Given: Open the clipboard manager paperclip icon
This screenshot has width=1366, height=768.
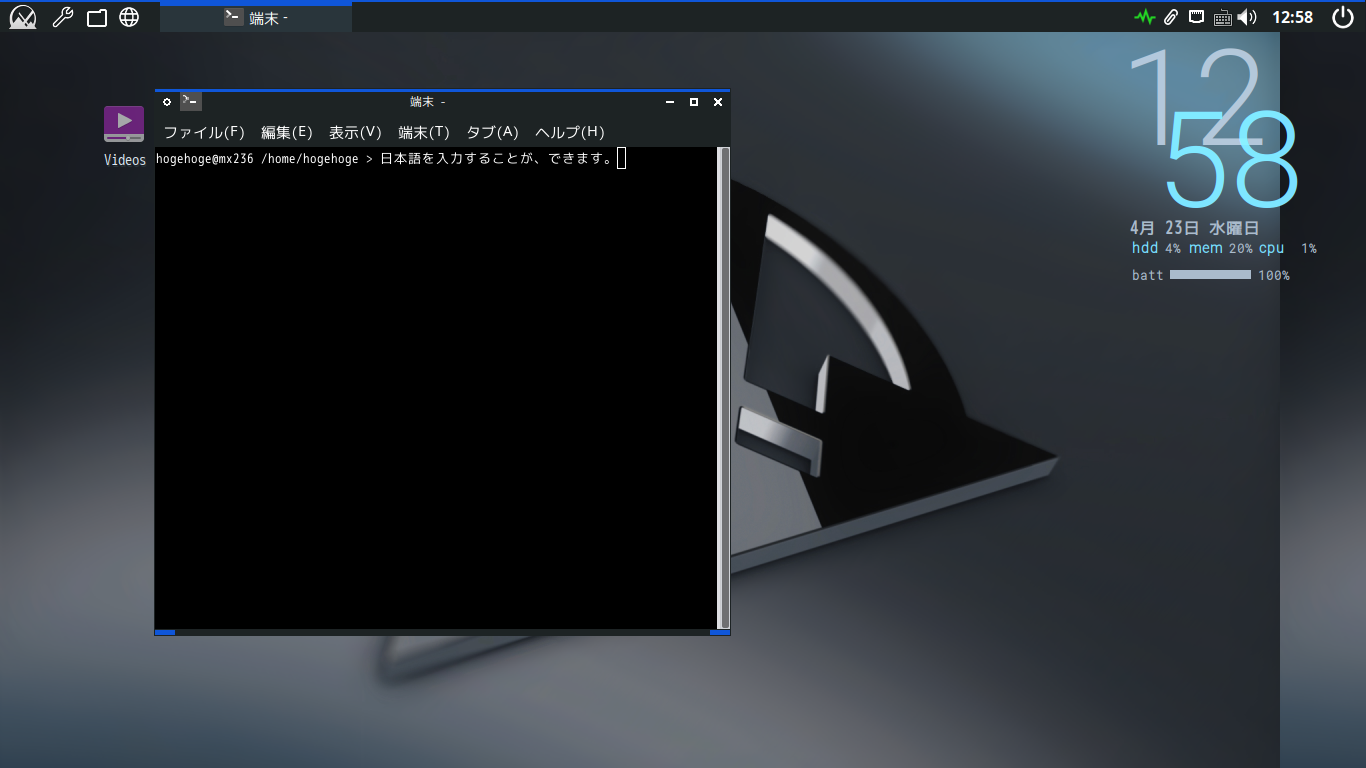Looking at the screenshot, I should pyautogui.click(x=1170, y=16).
